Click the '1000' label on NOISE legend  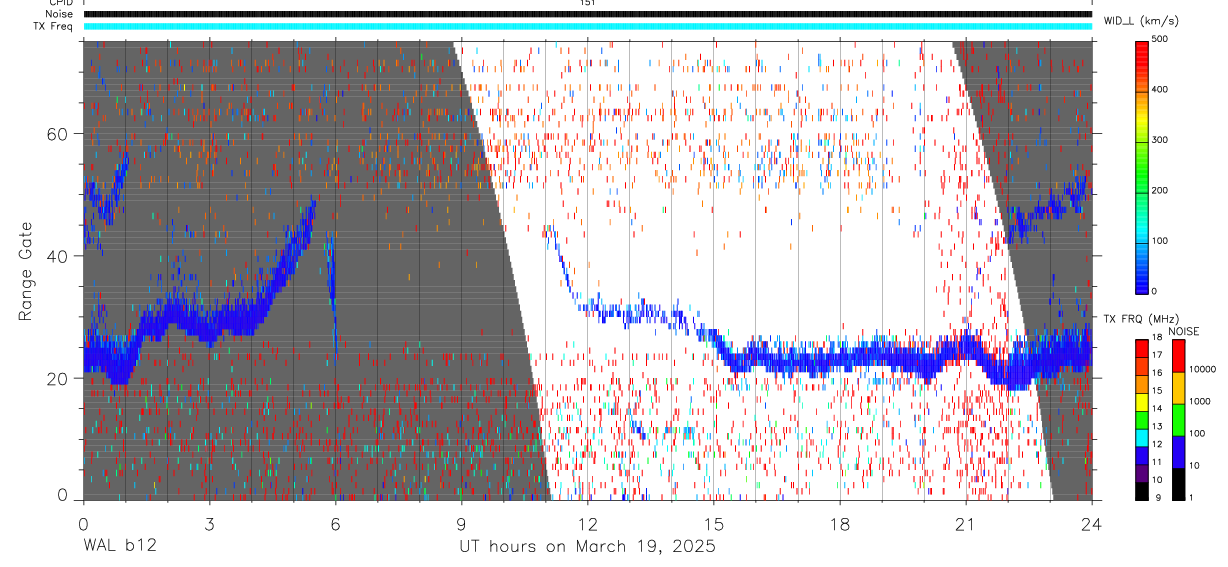(1200, 402)
